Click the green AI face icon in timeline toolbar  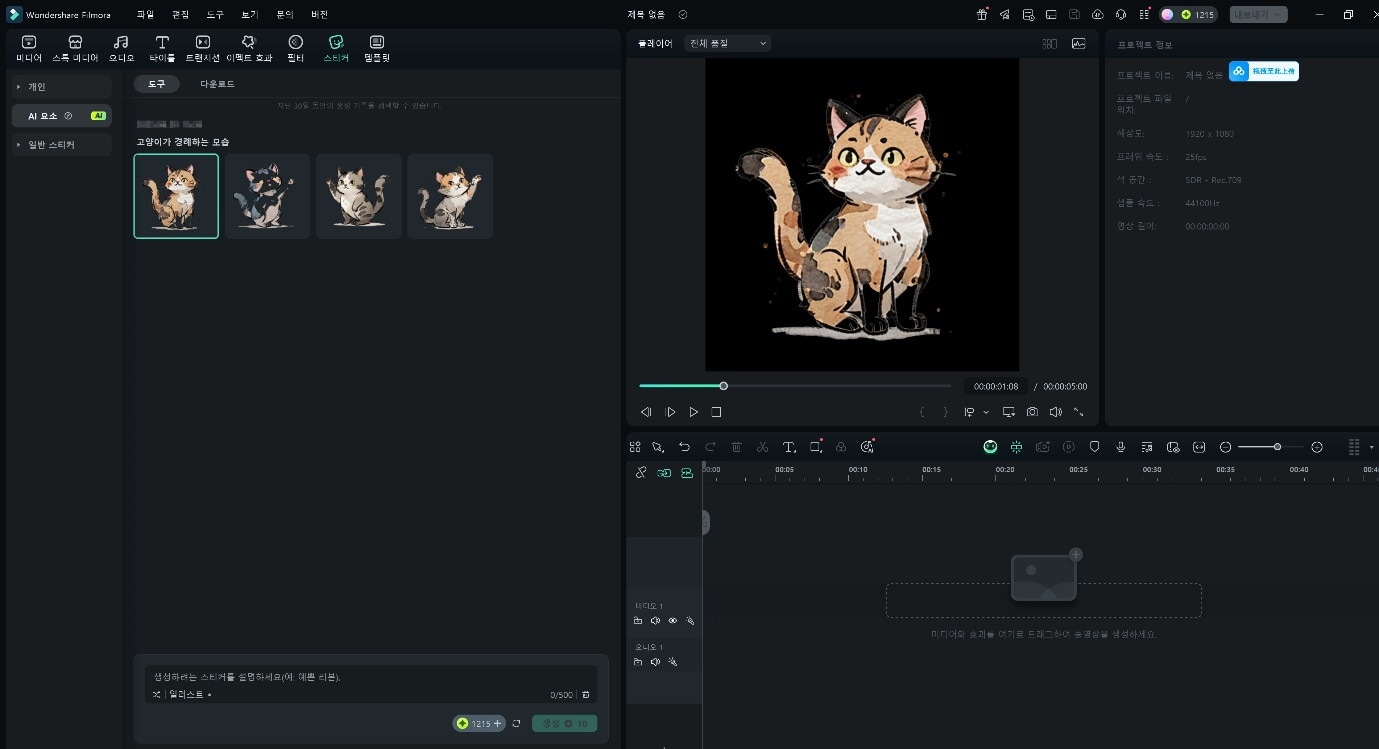click(x=990, y=447)
